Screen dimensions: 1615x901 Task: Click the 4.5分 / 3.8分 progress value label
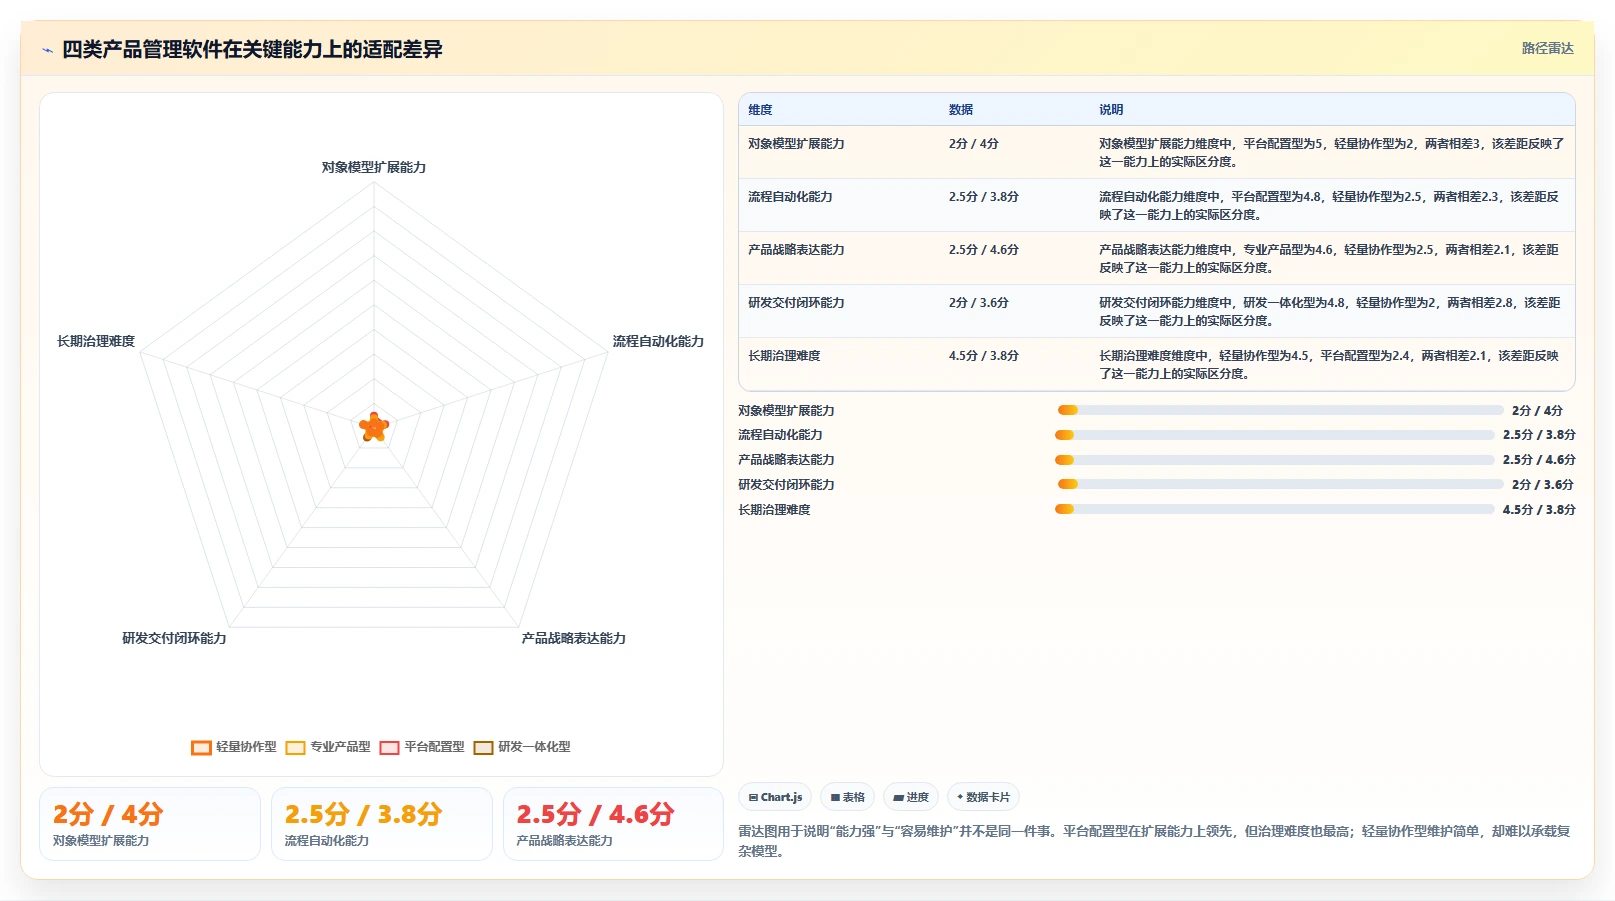pyautogui.click(x=1539, y=510)
